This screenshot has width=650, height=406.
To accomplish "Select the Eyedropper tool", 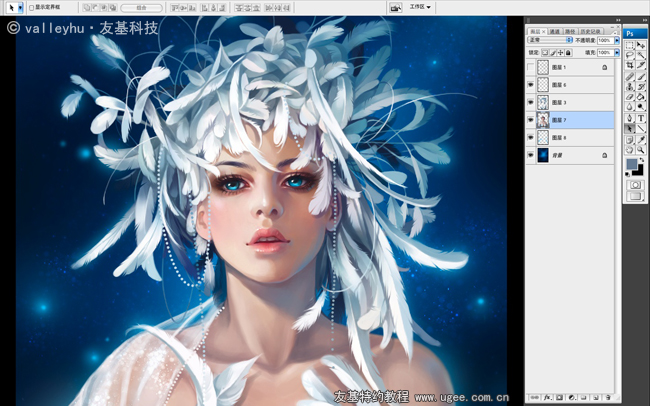I will point(641,140).
